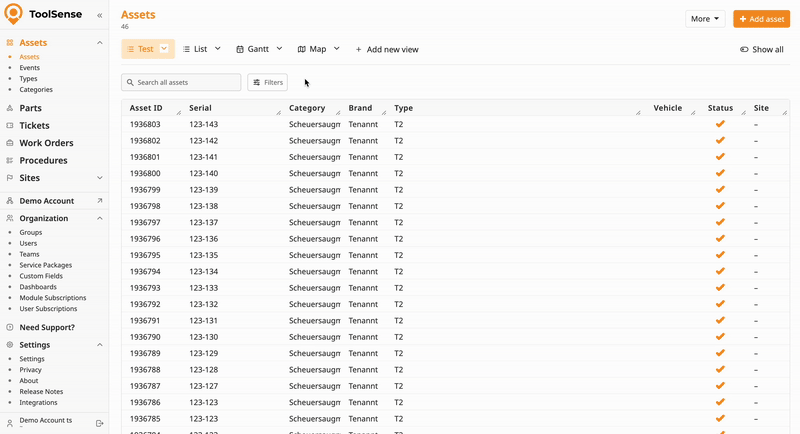This screenshot has width=800, height=434.
Task: Click the Settings gear icon
Action: [x=10, y=345]
